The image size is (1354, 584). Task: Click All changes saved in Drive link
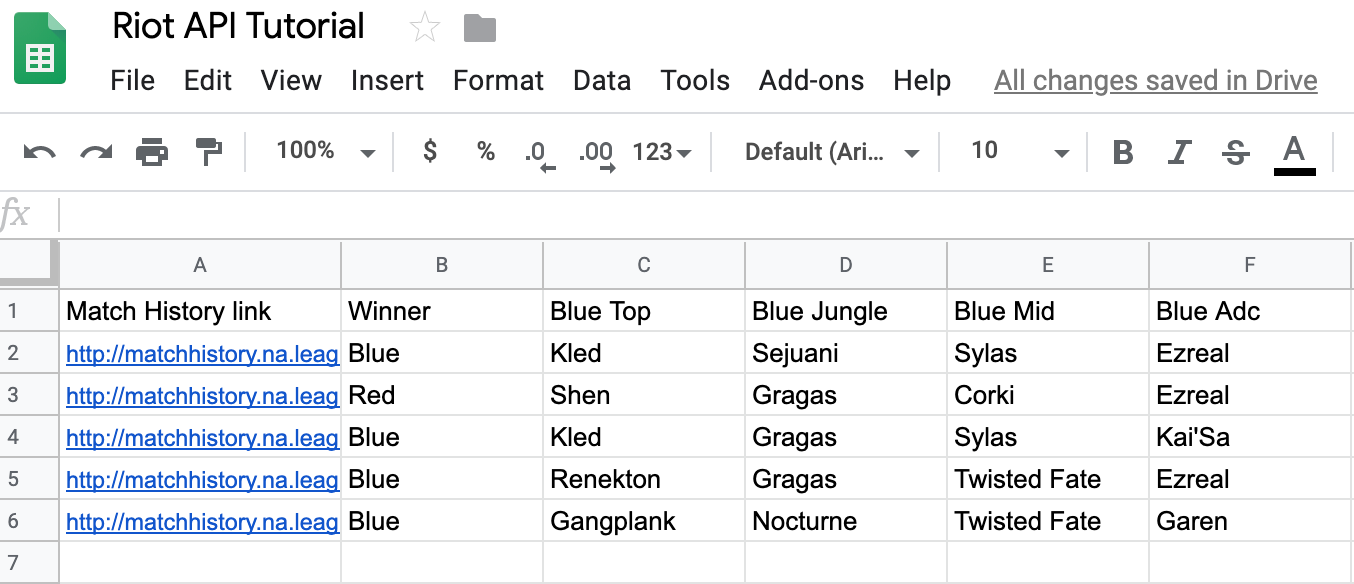click(1156, 81)
